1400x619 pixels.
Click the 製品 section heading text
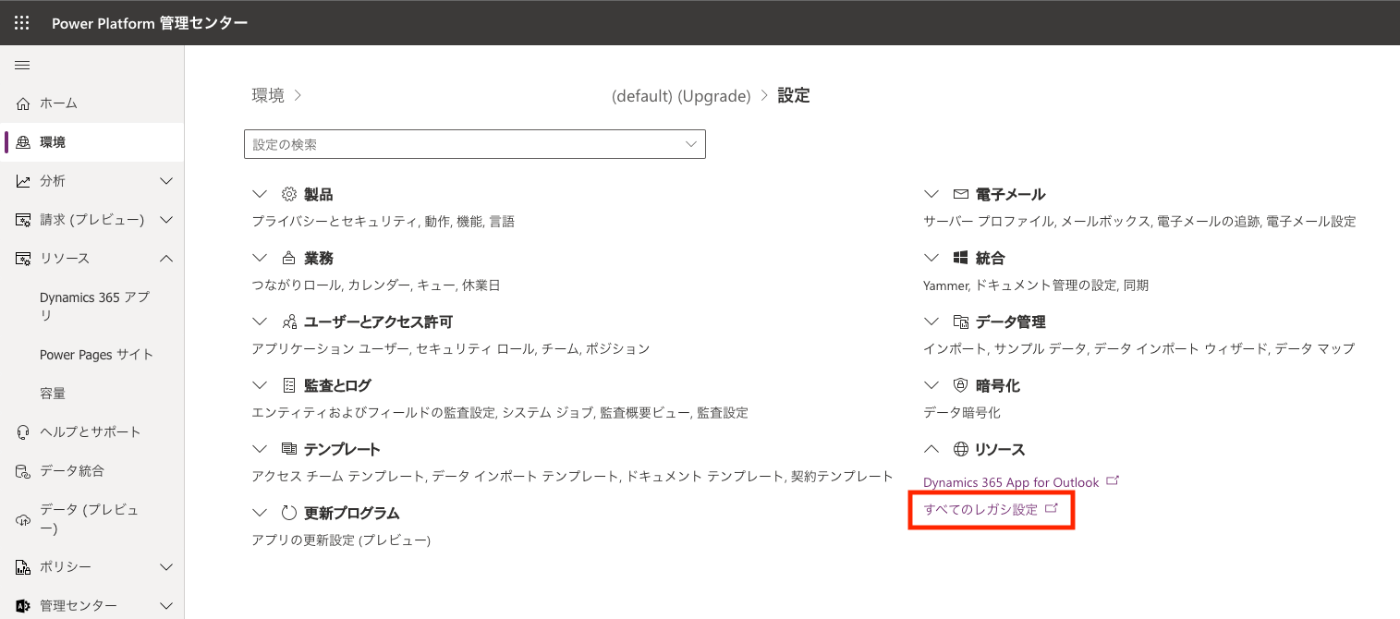(319, 194)
